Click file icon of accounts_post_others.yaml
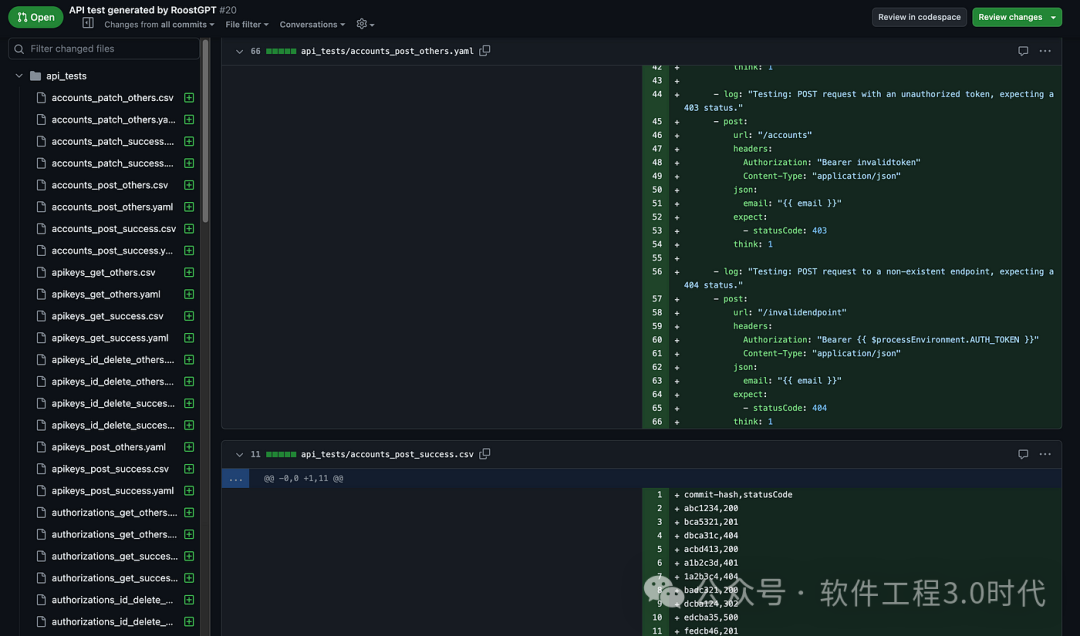Viewport: 1080px width, 636px height. [x=41, y=207]
